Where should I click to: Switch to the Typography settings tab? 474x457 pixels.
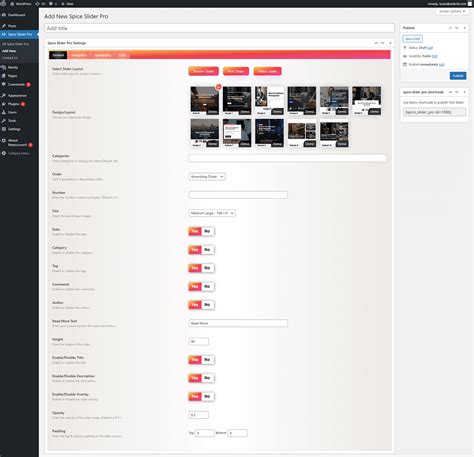pos(102,55)
